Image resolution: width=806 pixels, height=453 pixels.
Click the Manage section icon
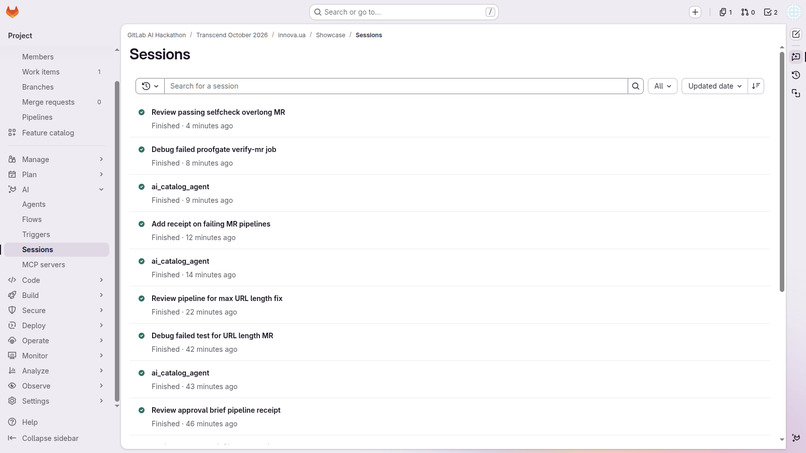[12, 159]
